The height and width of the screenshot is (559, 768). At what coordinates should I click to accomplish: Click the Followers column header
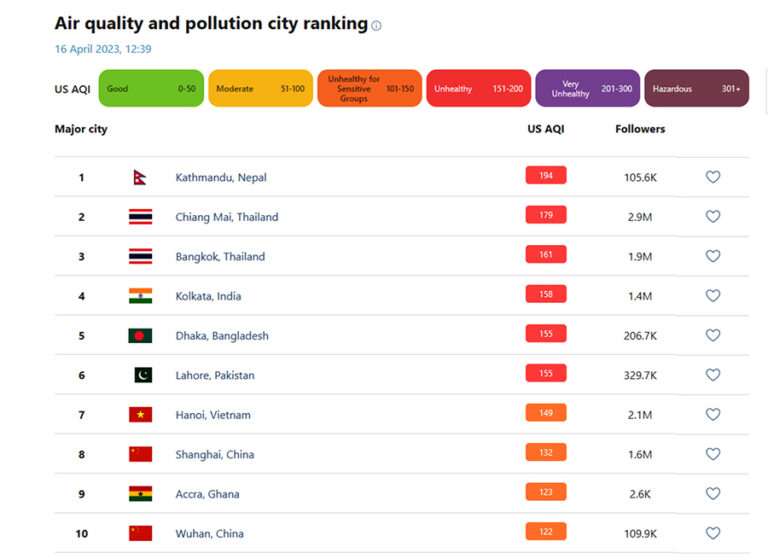pos(640,129)
